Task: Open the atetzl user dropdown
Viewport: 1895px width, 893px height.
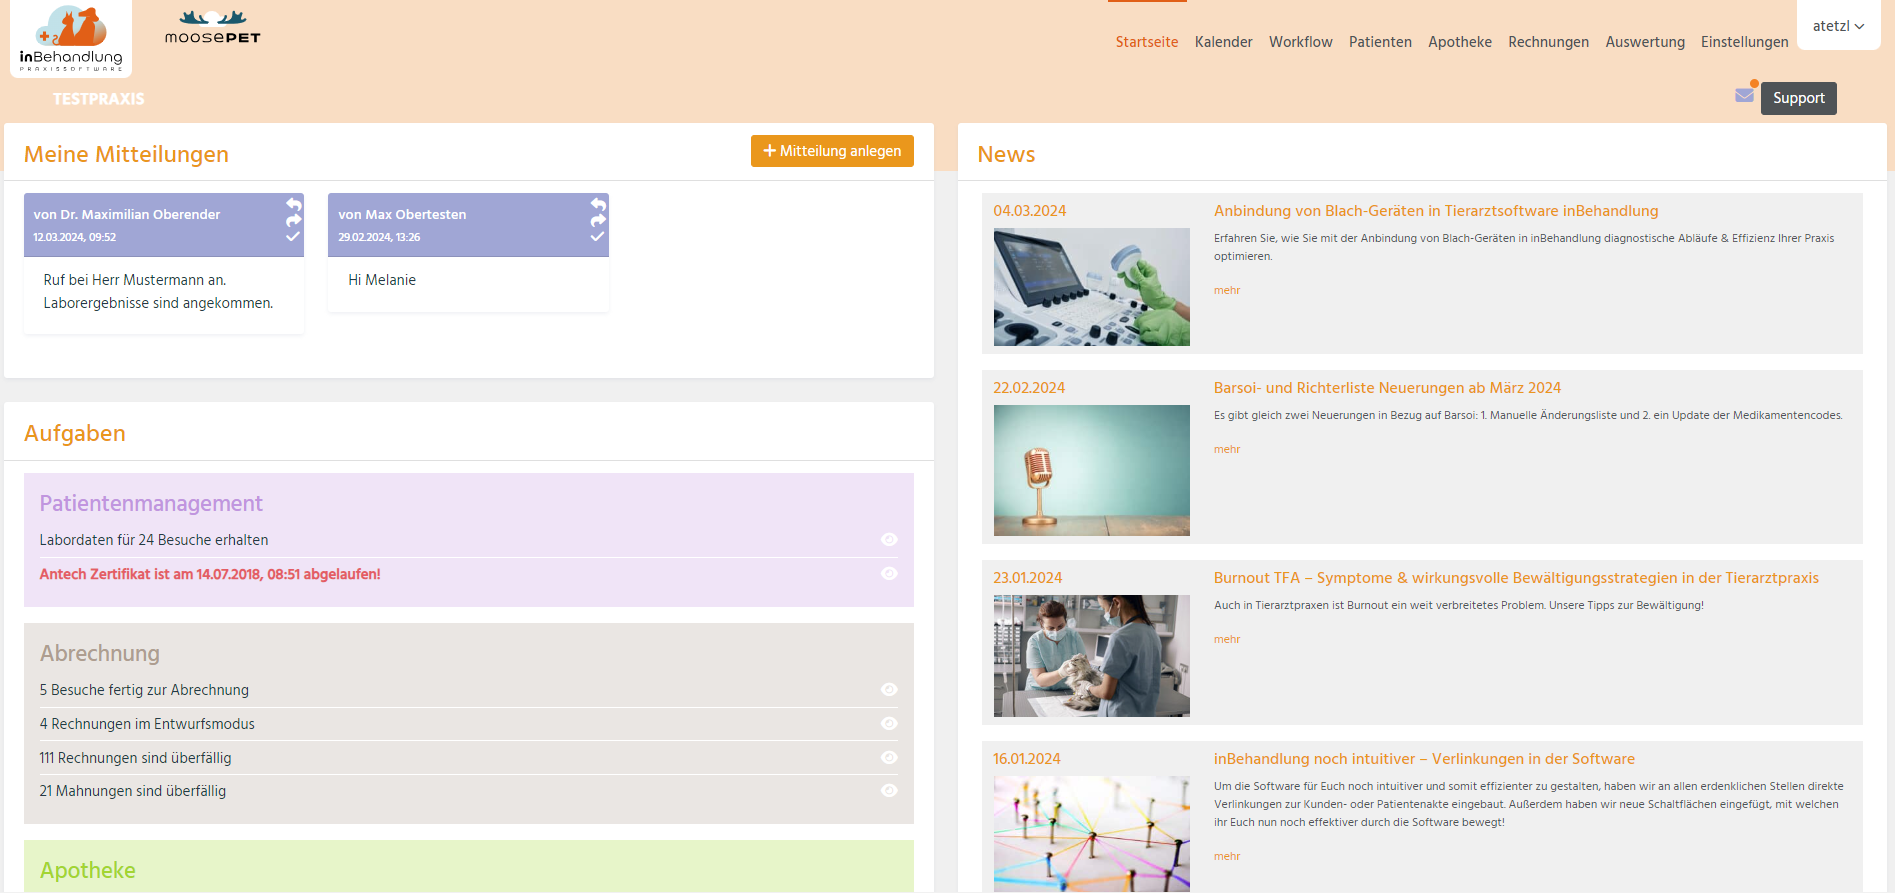Action: [x=1838, y=26]
